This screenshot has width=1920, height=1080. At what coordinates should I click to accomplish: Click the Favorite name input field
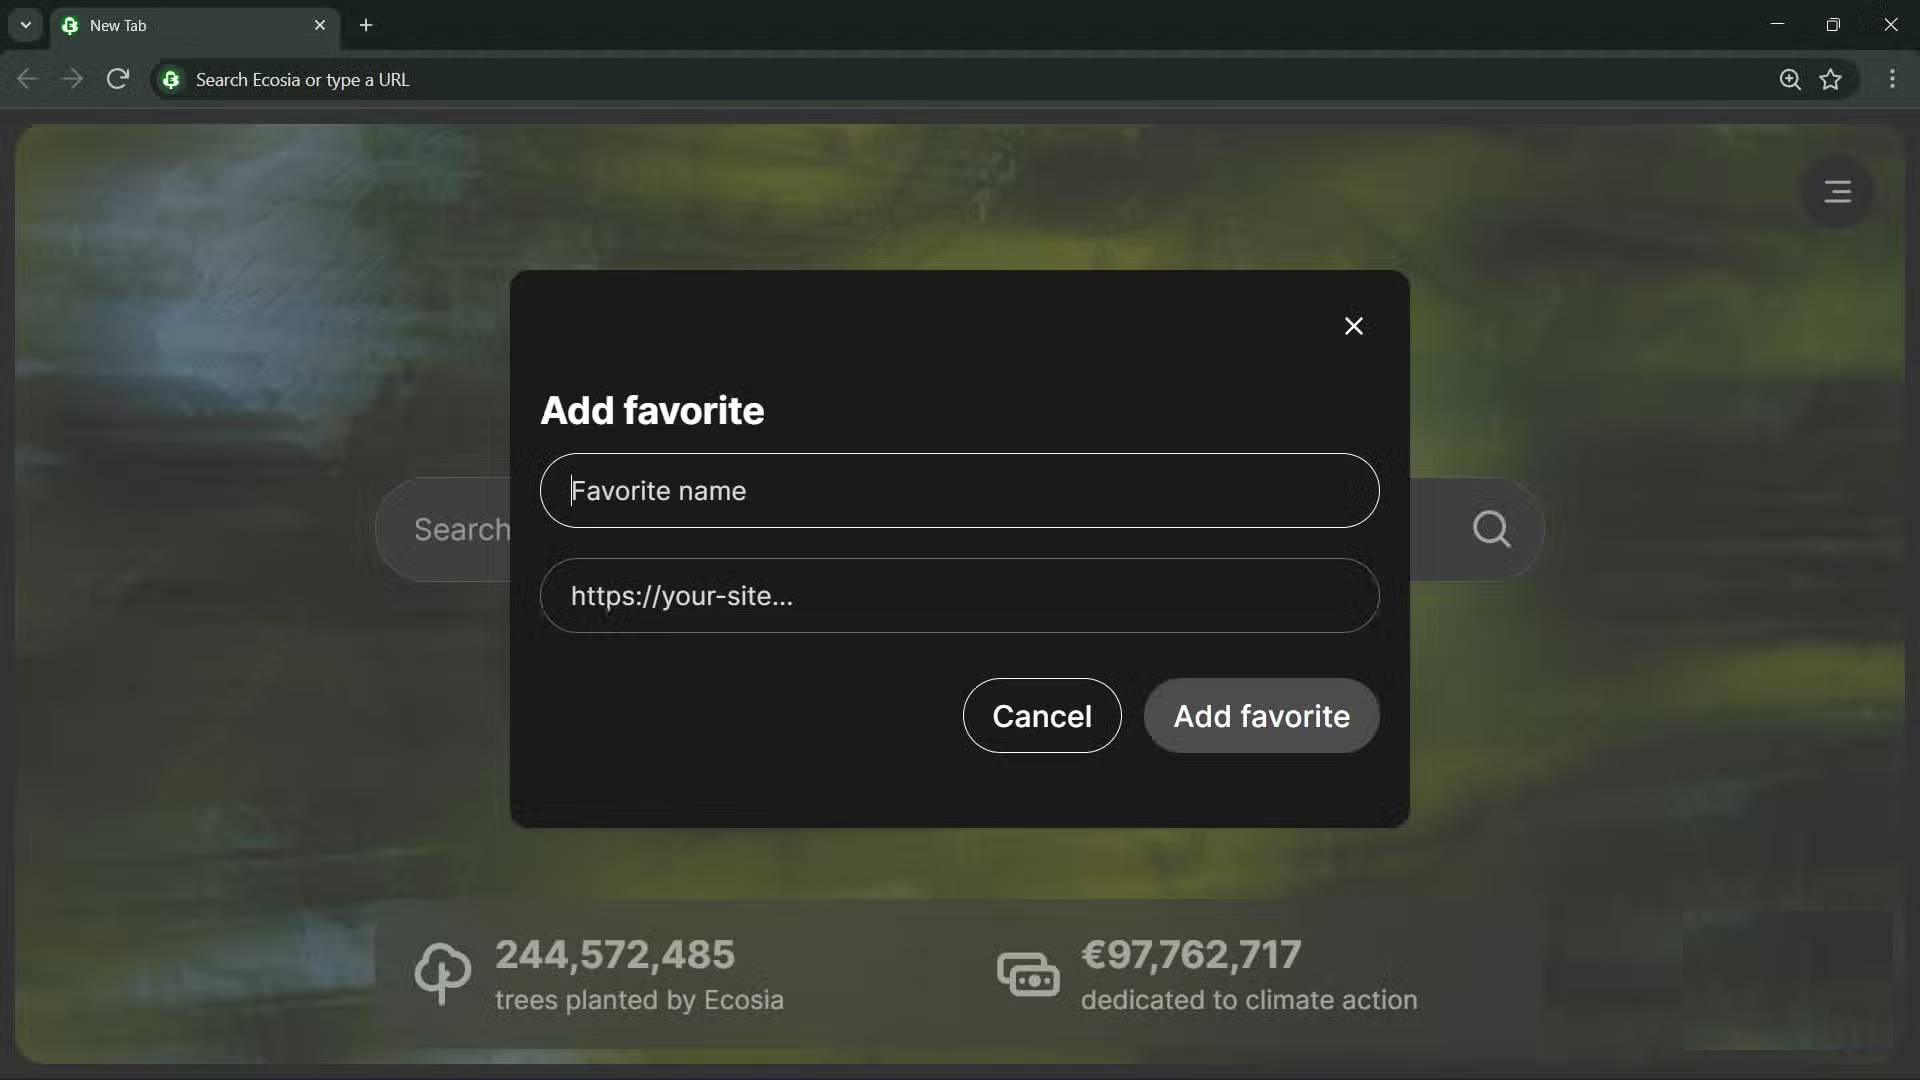coord(958,491)
